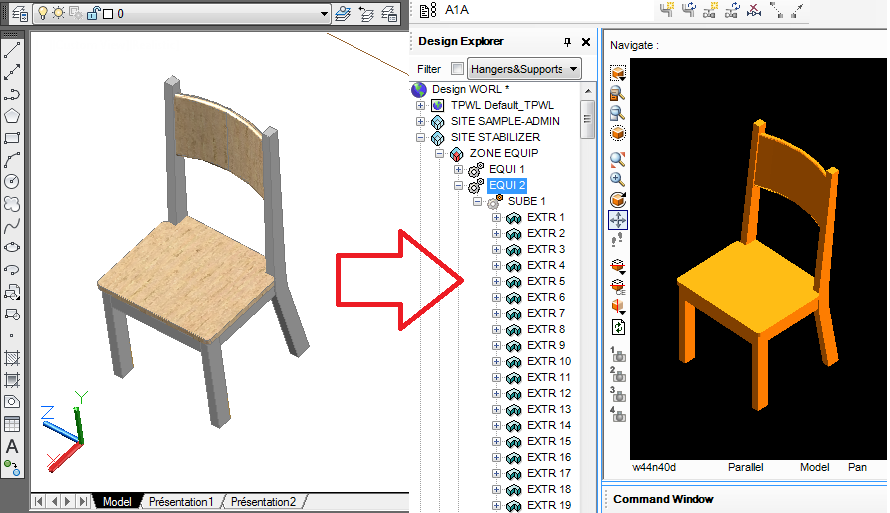
Task: Collapse ZONE EQUIP node
Action: pos(439,153)
